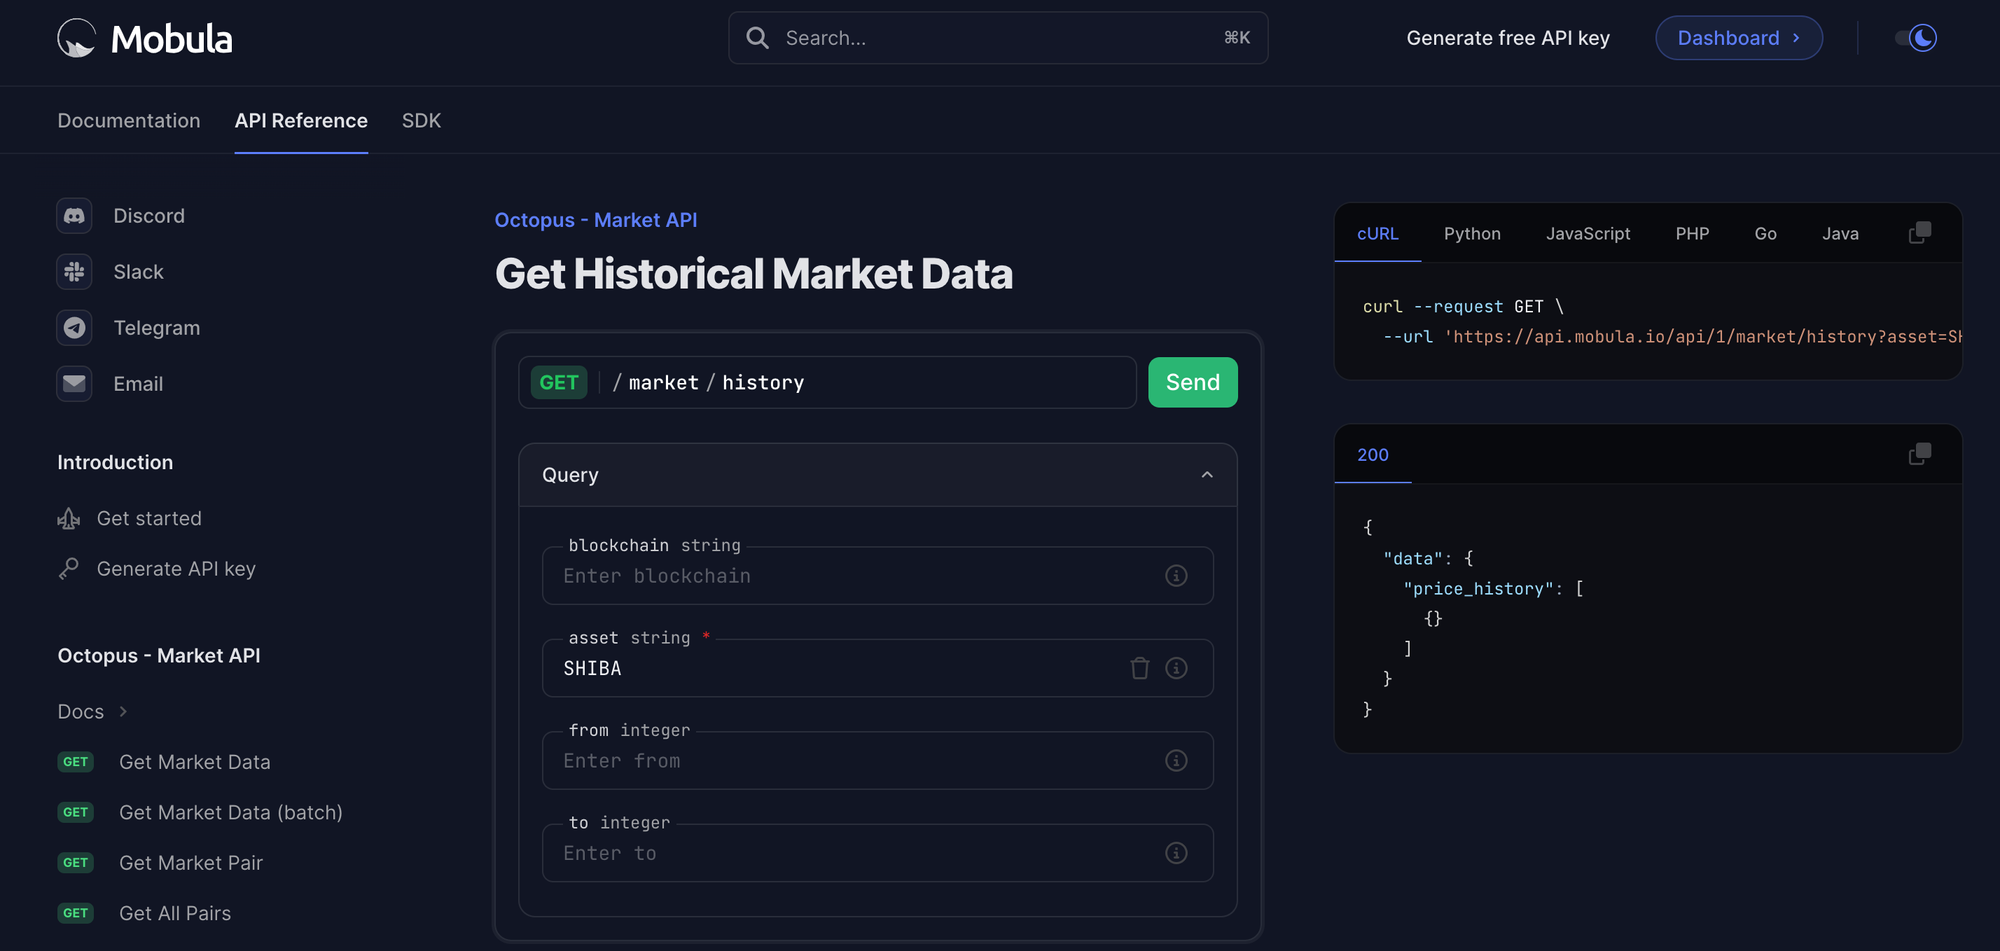
Task: Click the Telegram link text
Action: 157,328
